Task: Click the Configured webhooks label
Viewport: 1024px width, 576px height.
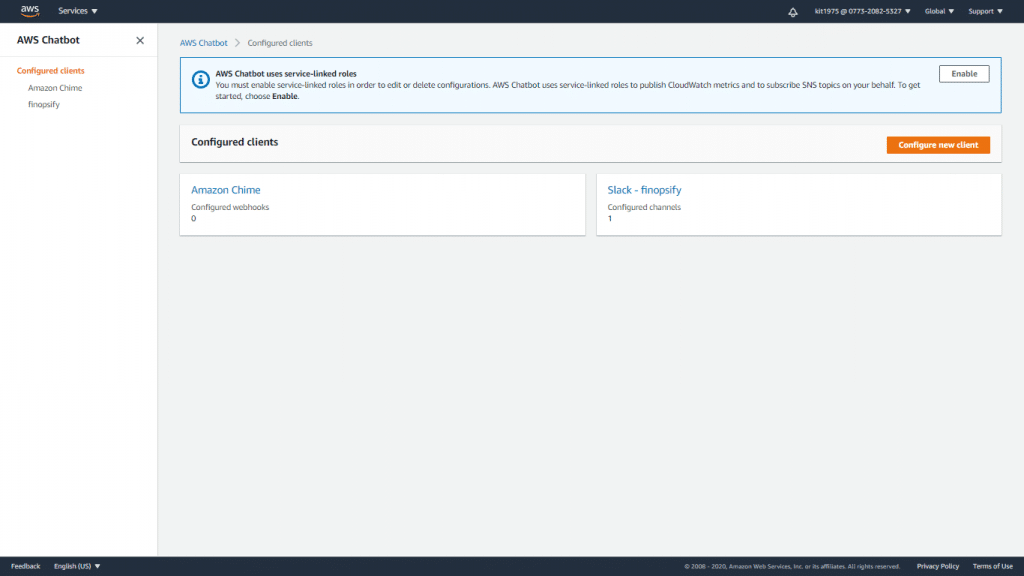Action: click(x=230, y=207)
